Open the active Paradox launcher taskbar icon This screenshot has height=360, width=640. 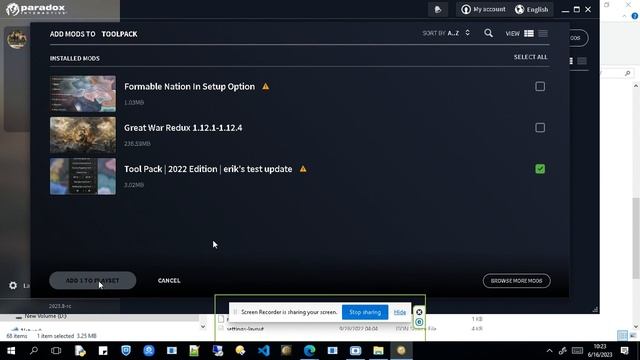point(402,351)
